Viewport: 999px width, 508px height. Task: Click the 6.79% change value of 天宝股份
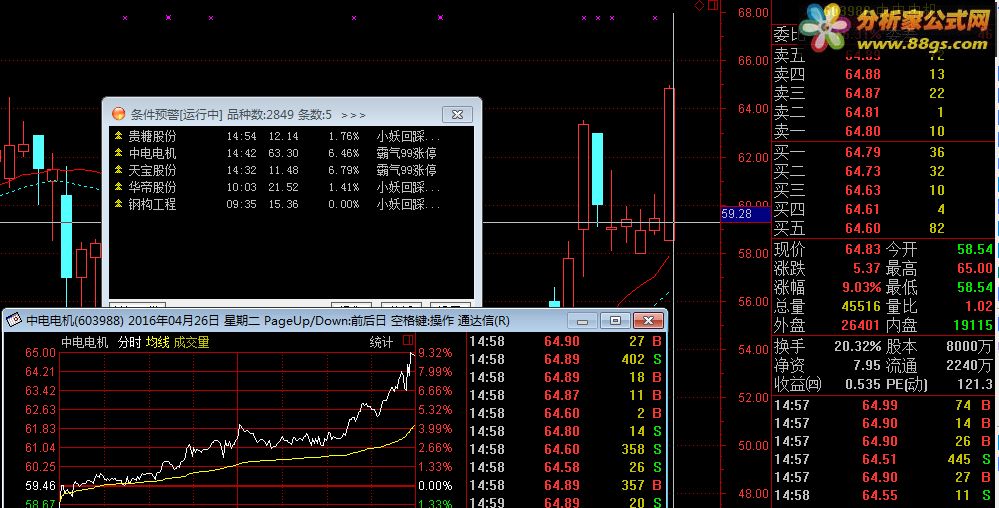tap(344, 170)
